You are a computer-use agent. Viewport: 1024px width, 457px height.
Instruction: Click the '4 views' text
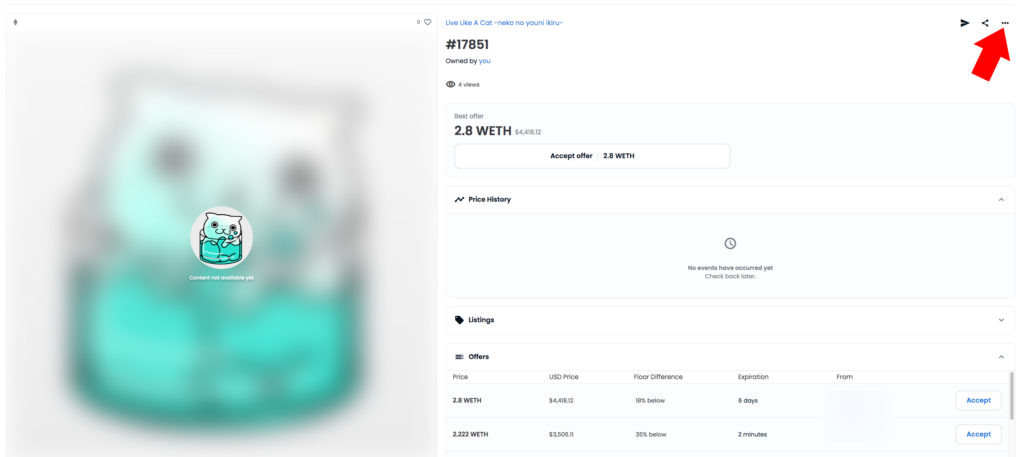(469, 84)
